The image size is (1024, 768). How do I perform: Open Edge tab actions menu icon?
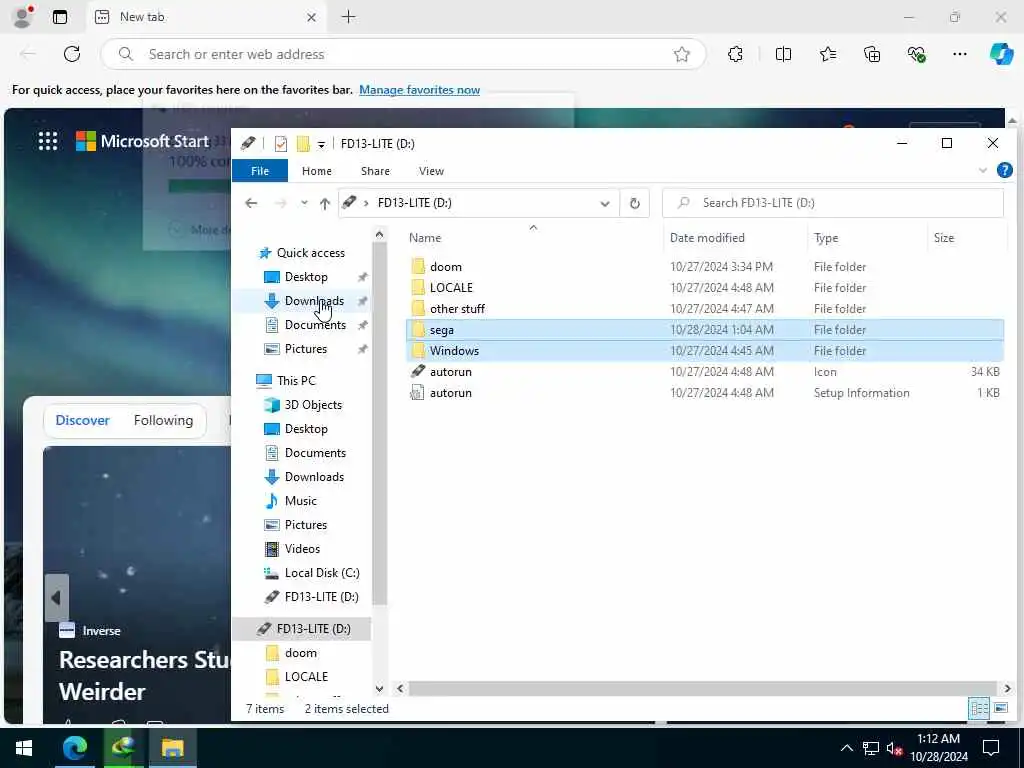pyautogui.click(x=60, y=17)
